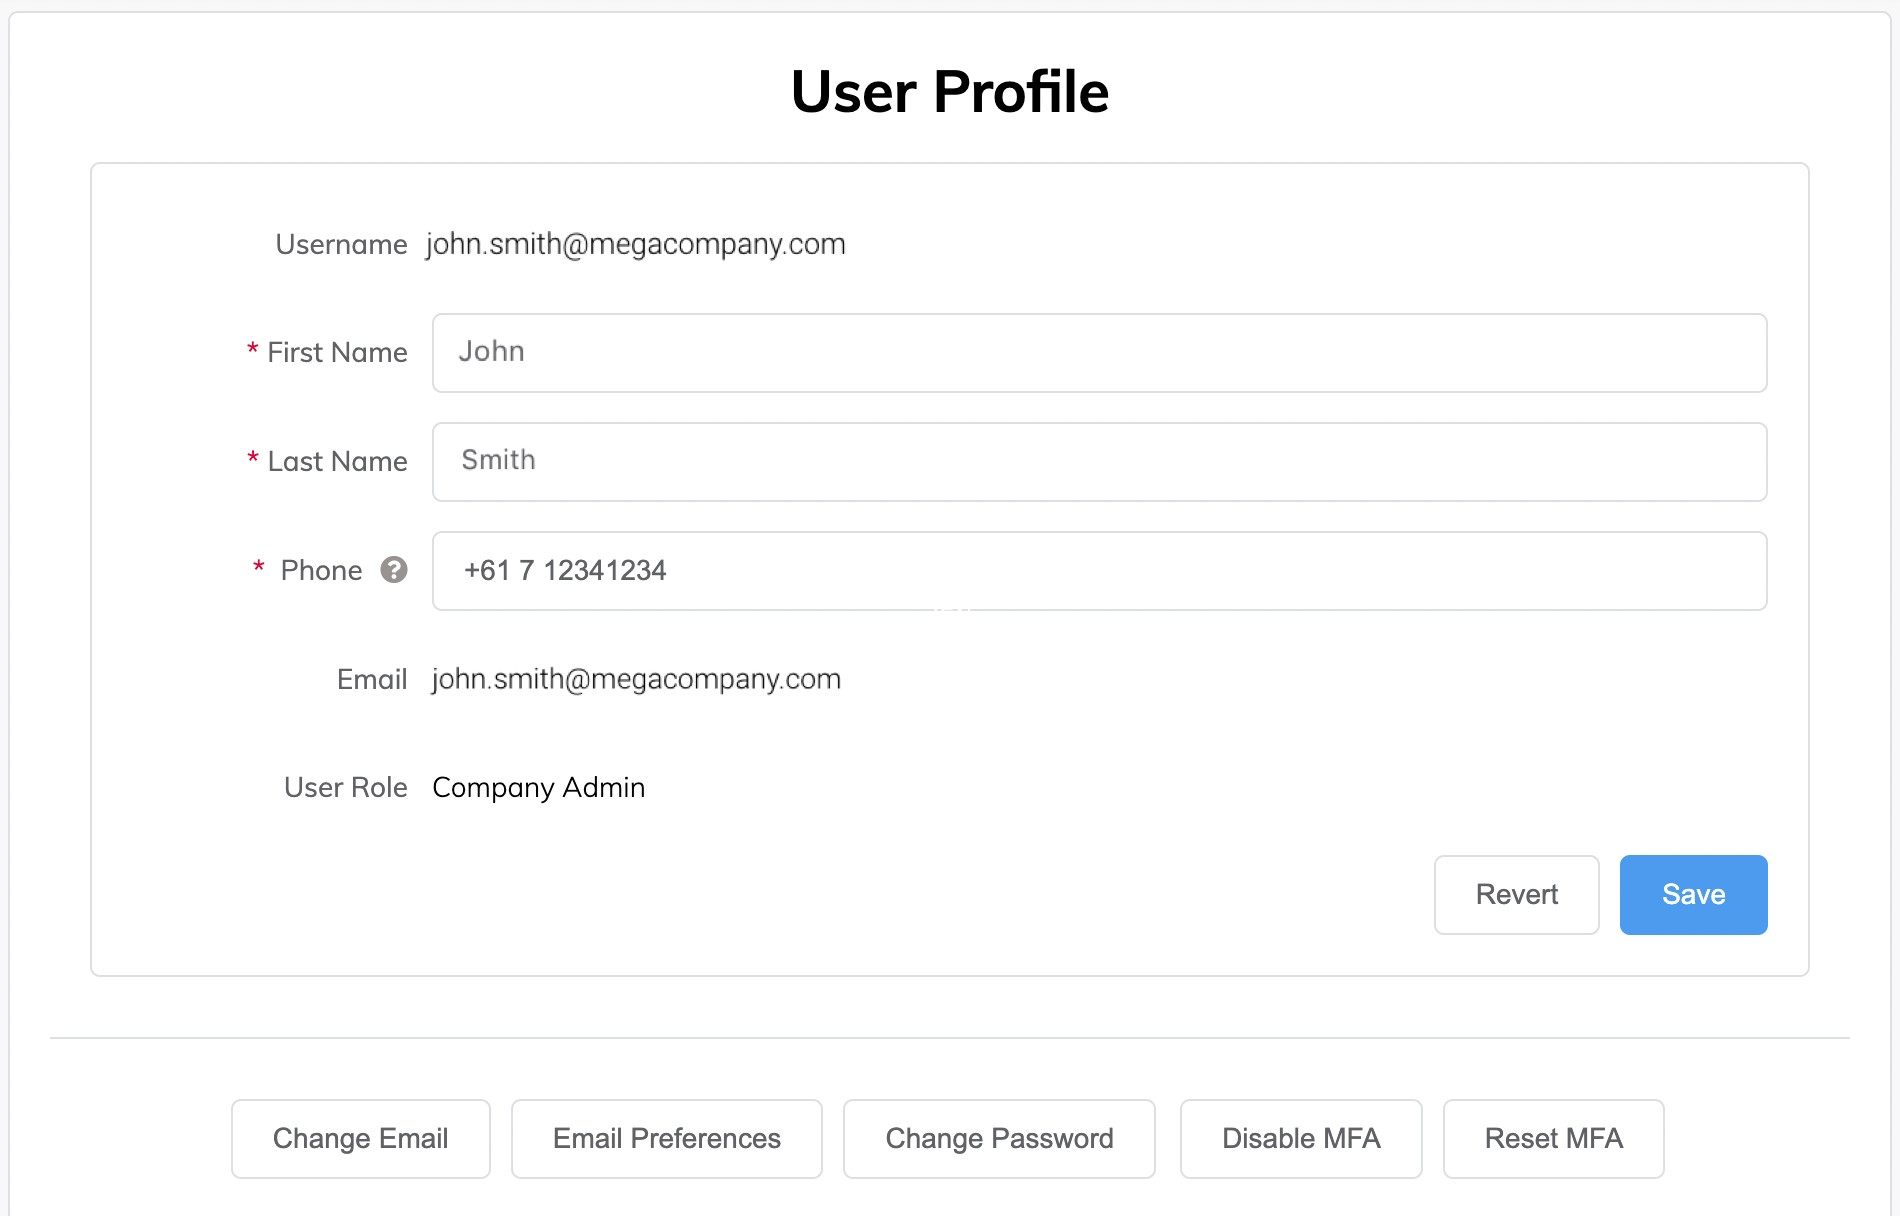The height and width of the screenshot is (1216, 1900).
Task: Click the User Role label
Action: tap(345, 788)
